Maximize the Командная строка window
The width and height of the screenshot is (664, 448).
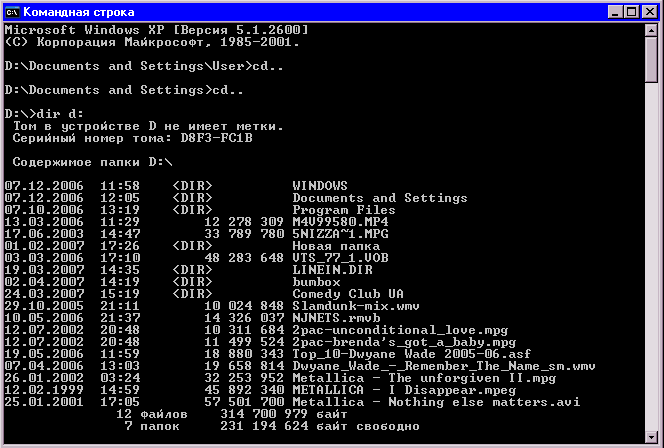631,12
